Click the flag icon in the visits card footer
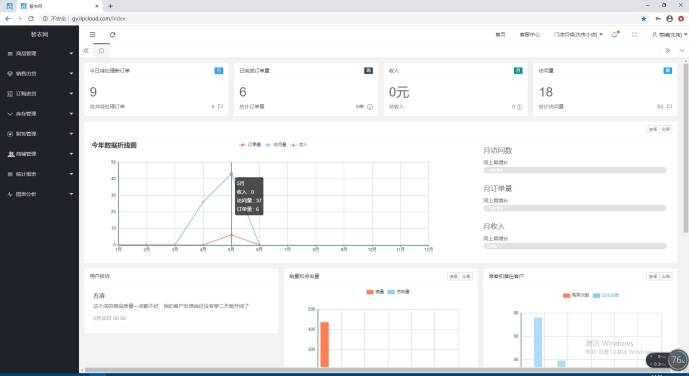Viewport: 689px width, 376px height. click(669, 107)
